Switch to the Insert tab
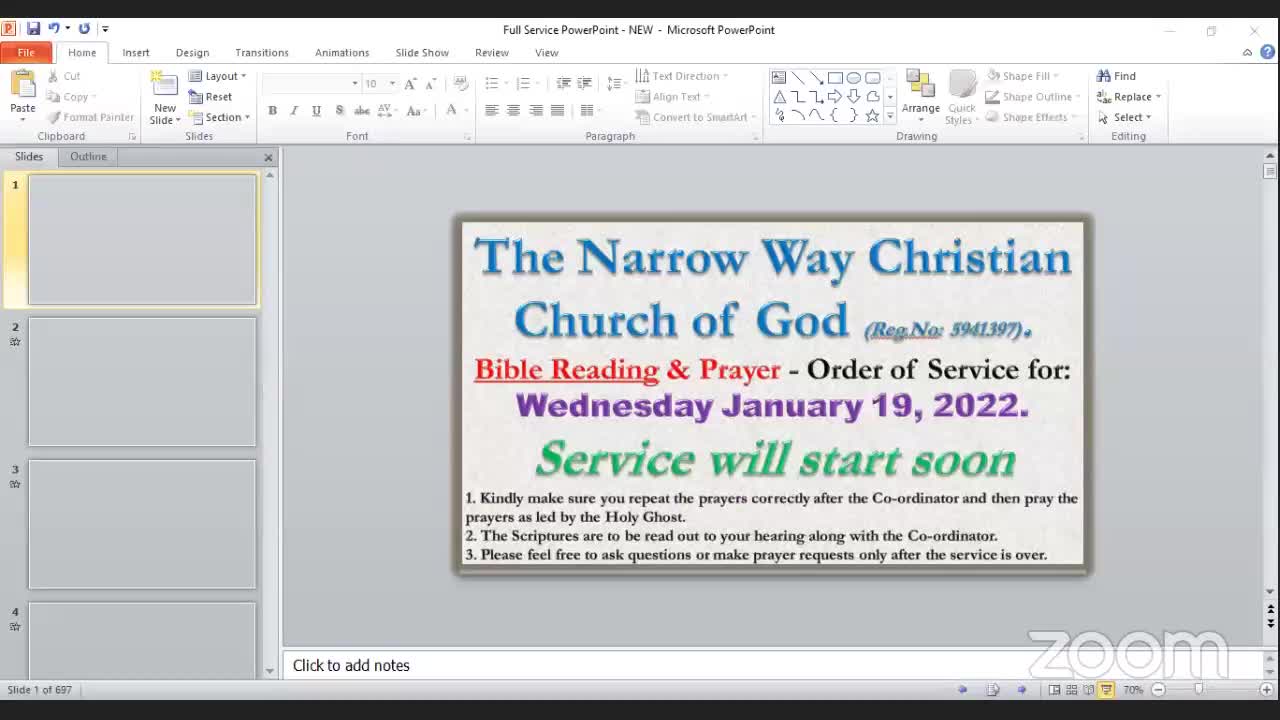 click(x=136, y=53)
